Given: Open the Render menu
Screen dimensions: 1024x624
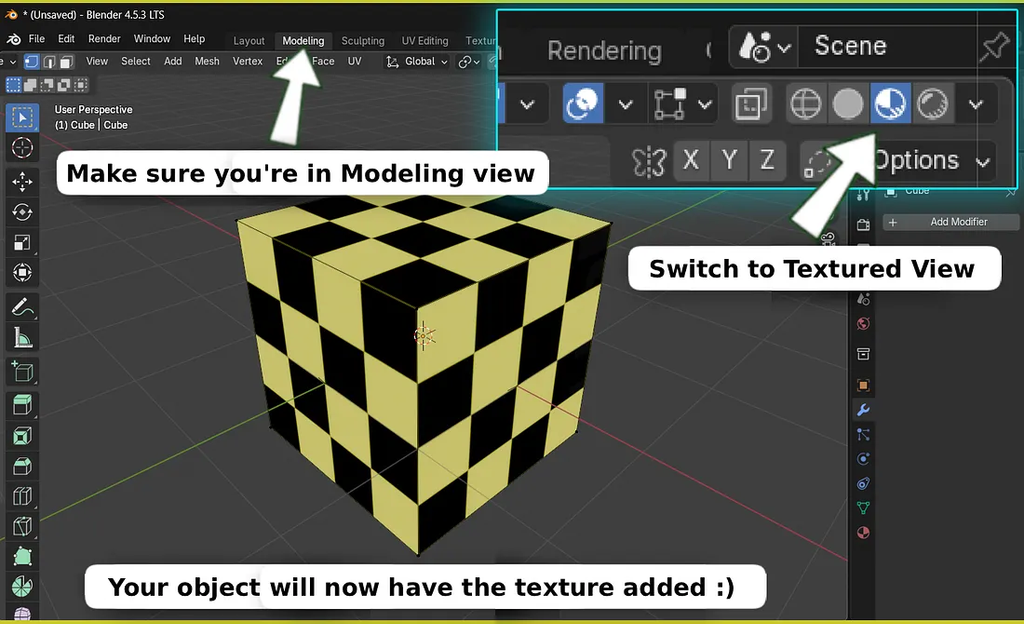Looking at the screenshot, I should click(104, 38).
